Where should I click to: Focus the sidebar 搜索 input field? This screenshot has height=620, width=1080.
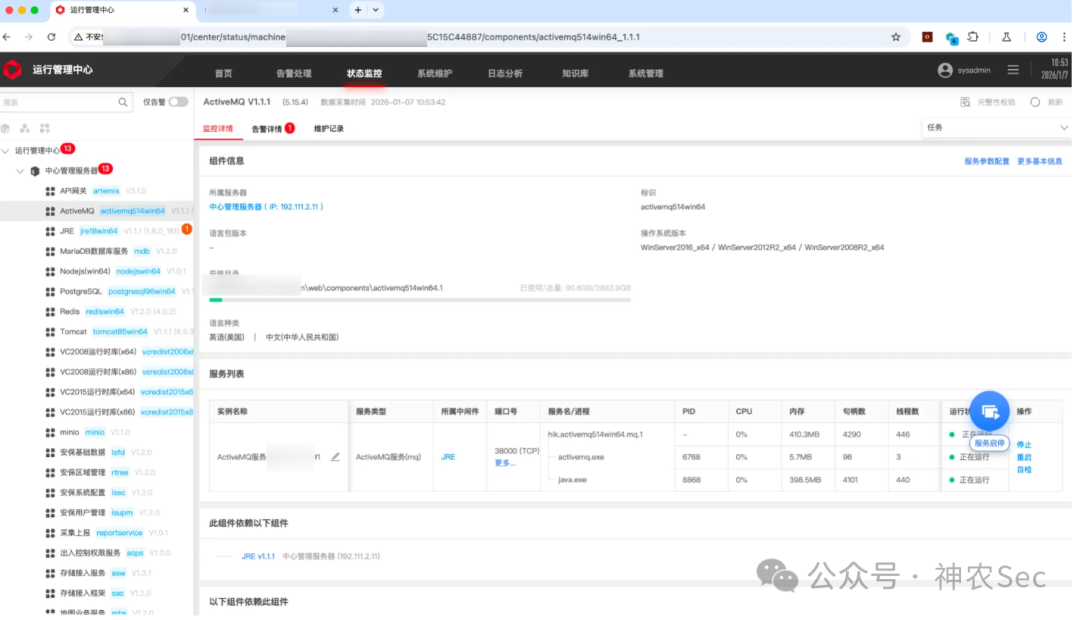(59, 103)
